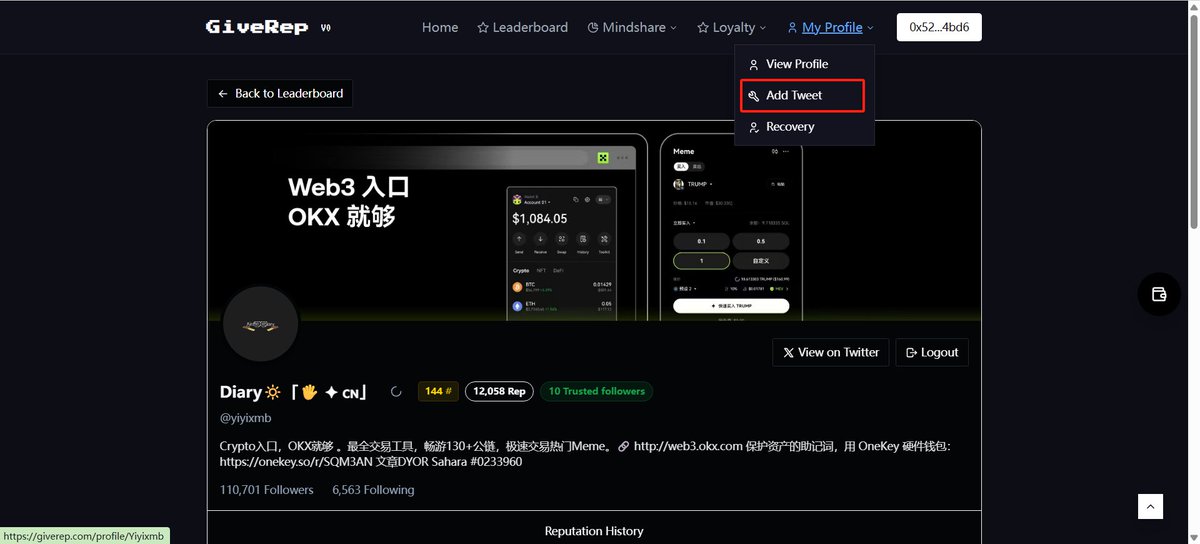Screen dimensions: 1200x544
Task: Click the Add Tweet key icon
Action: [x=754, y=96]
